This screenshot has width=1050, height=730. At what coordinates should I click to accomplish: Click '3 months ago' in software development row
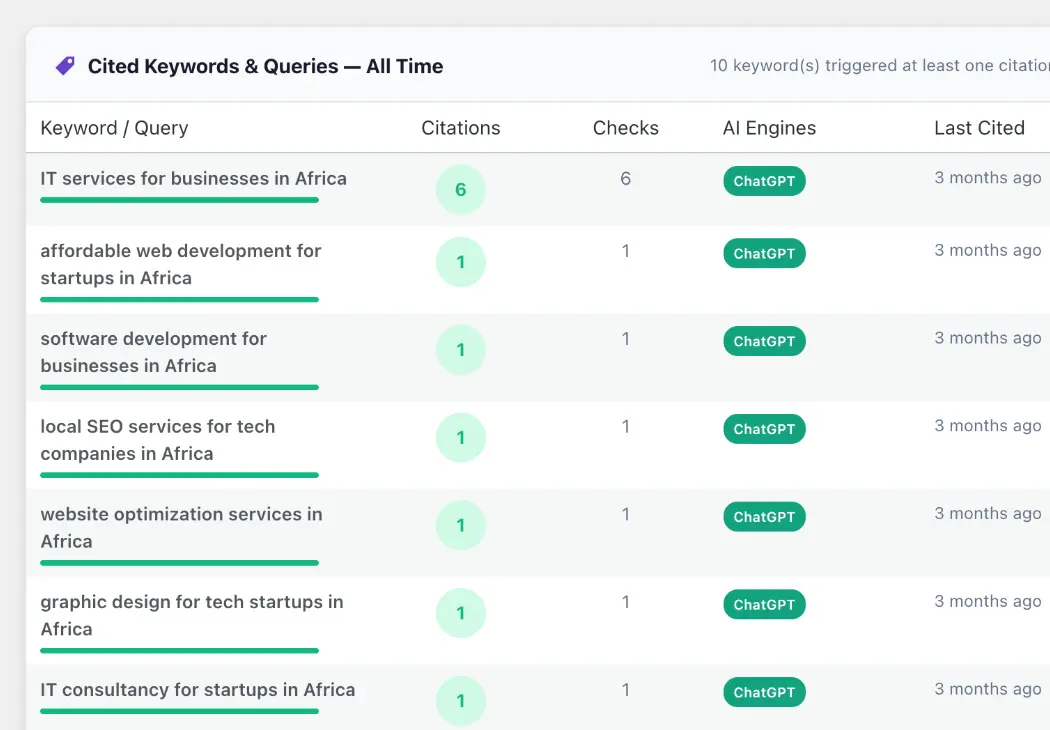point(988,338)
